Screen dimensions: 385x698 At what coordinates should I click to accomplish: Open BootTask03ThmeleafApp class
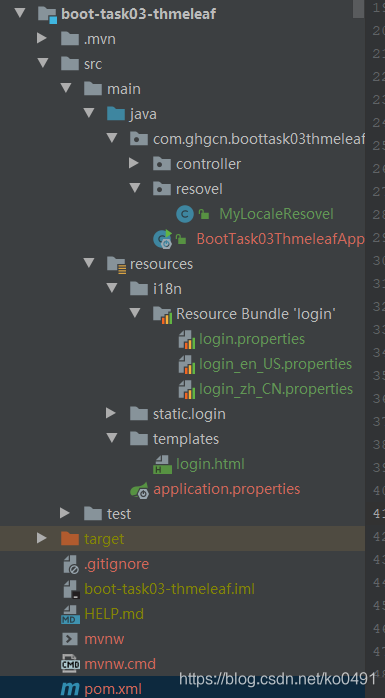click(281, 239)
